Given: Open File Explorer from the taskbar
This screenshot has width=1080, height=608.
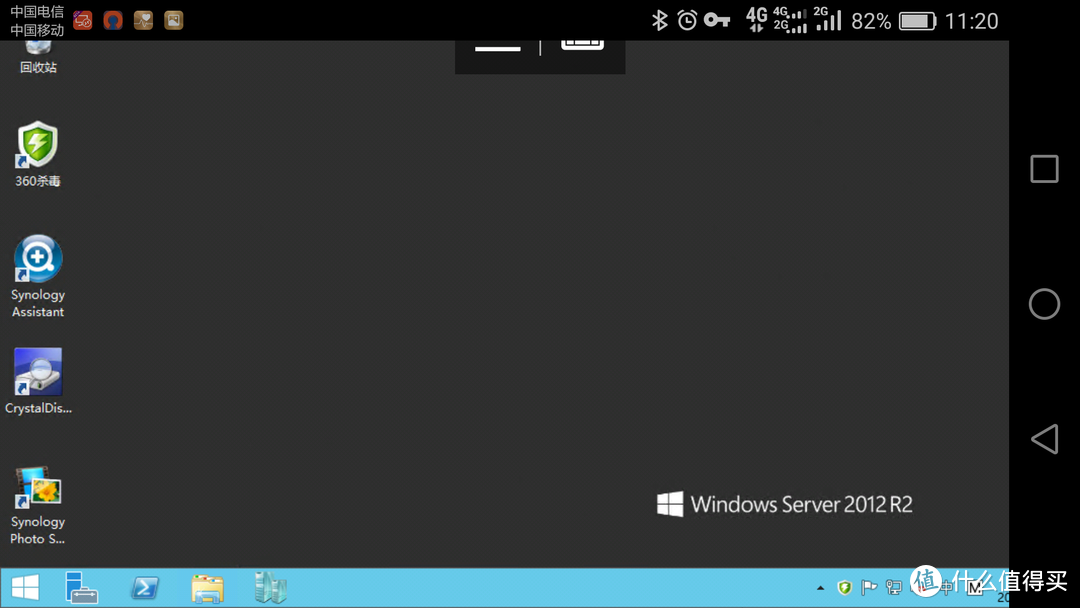Looking at the screenshot, I should click(x=207, y=588).
